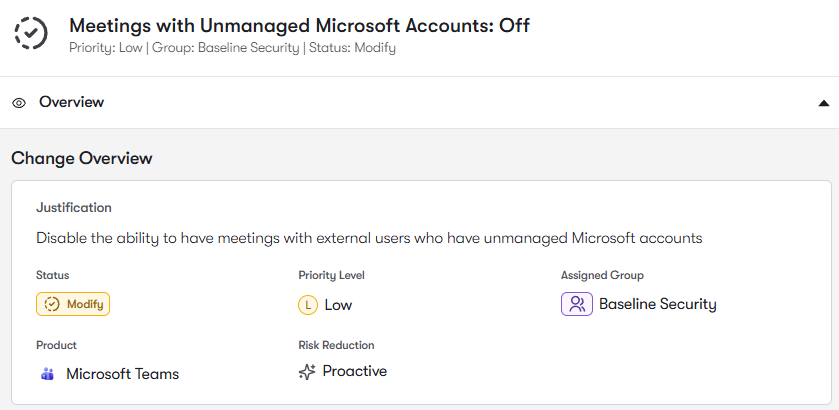
Task: Click the Low priority level text
Action: [x=338, y=305]
